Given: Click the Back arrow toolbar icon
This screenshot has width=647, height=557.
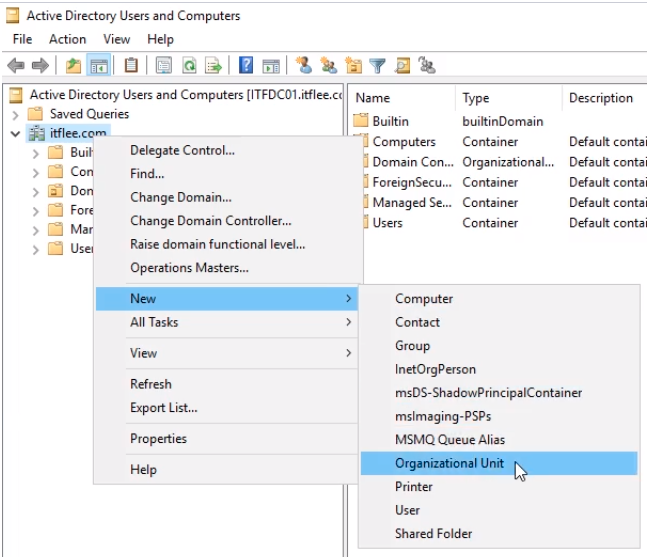Looking at the screenshot, I should pyautogui.click(x=15, y=66).
